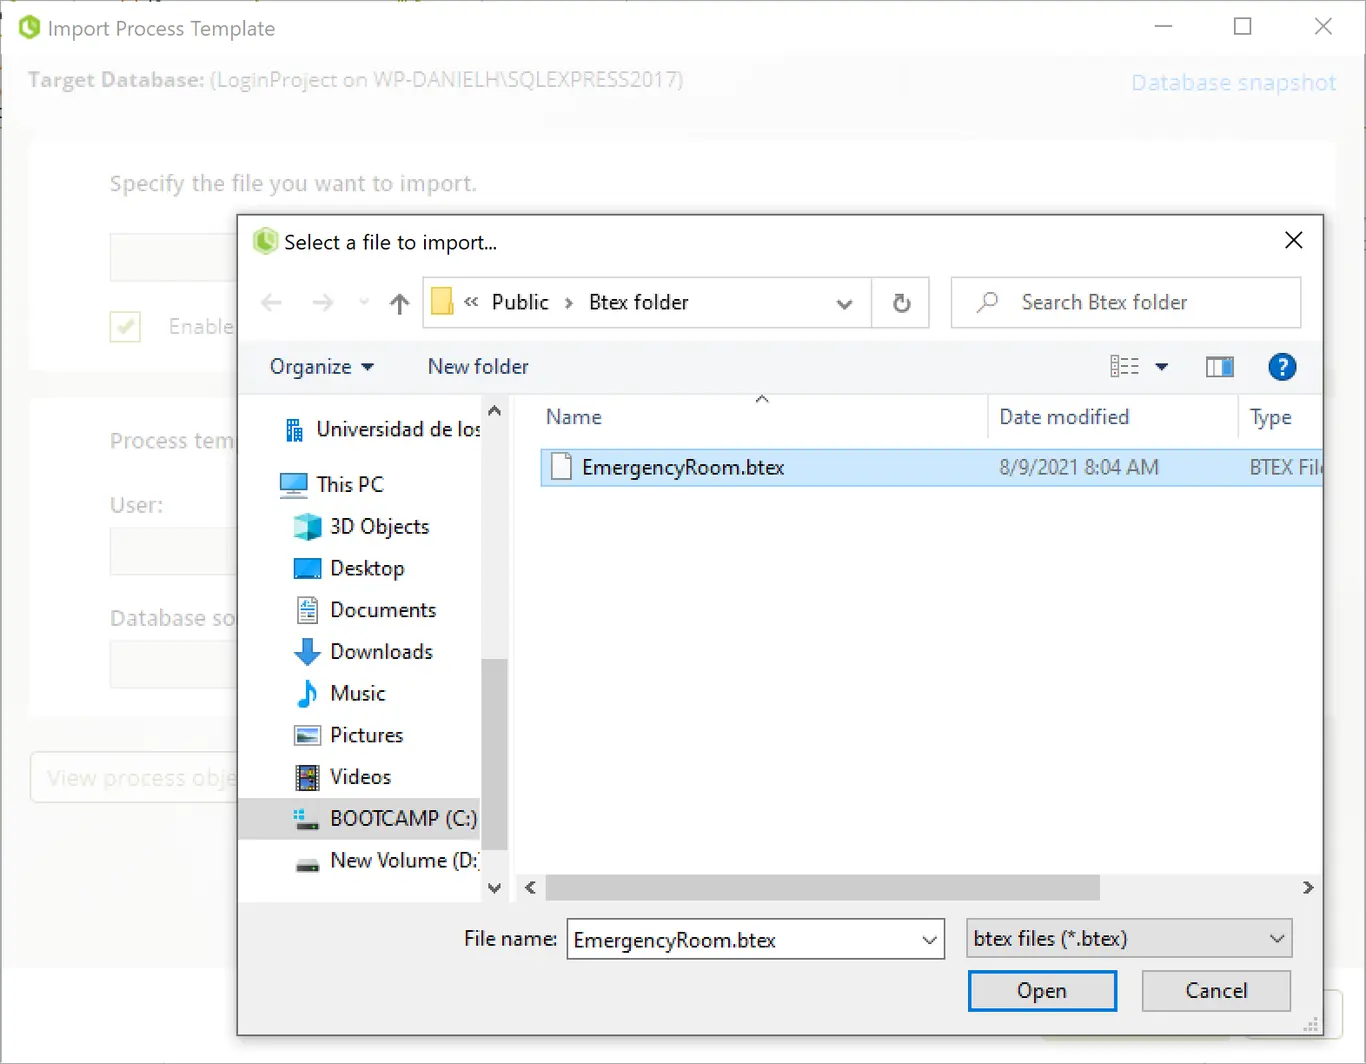This screenshot has width=1366, height=1064.
Task: Toggle the Enable checkbox in Import window
Action: (x=125, y=327)
